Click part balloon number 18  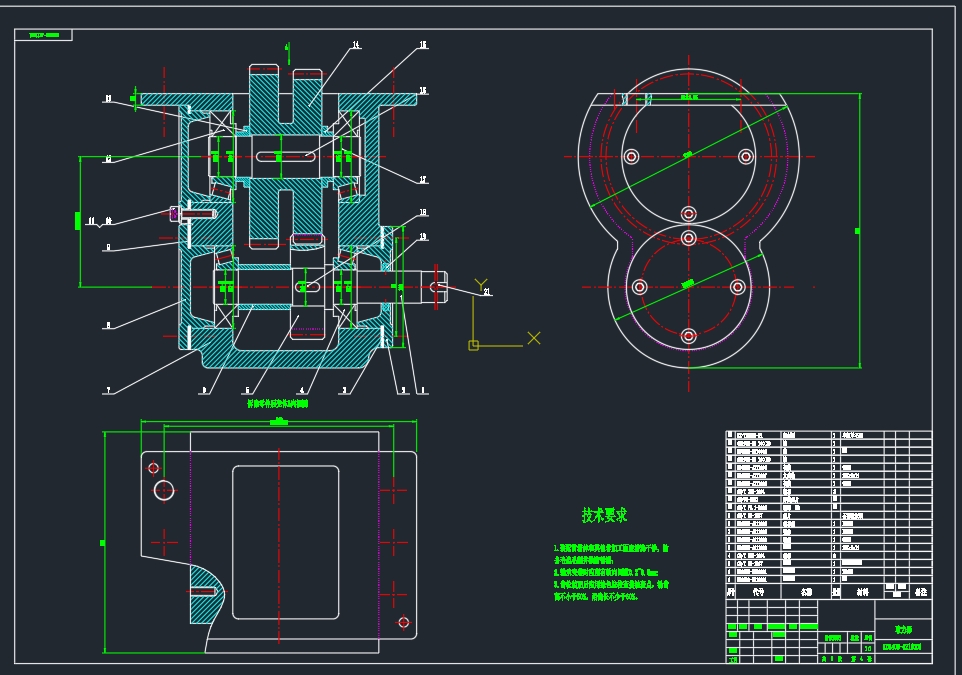coord(423,212)
